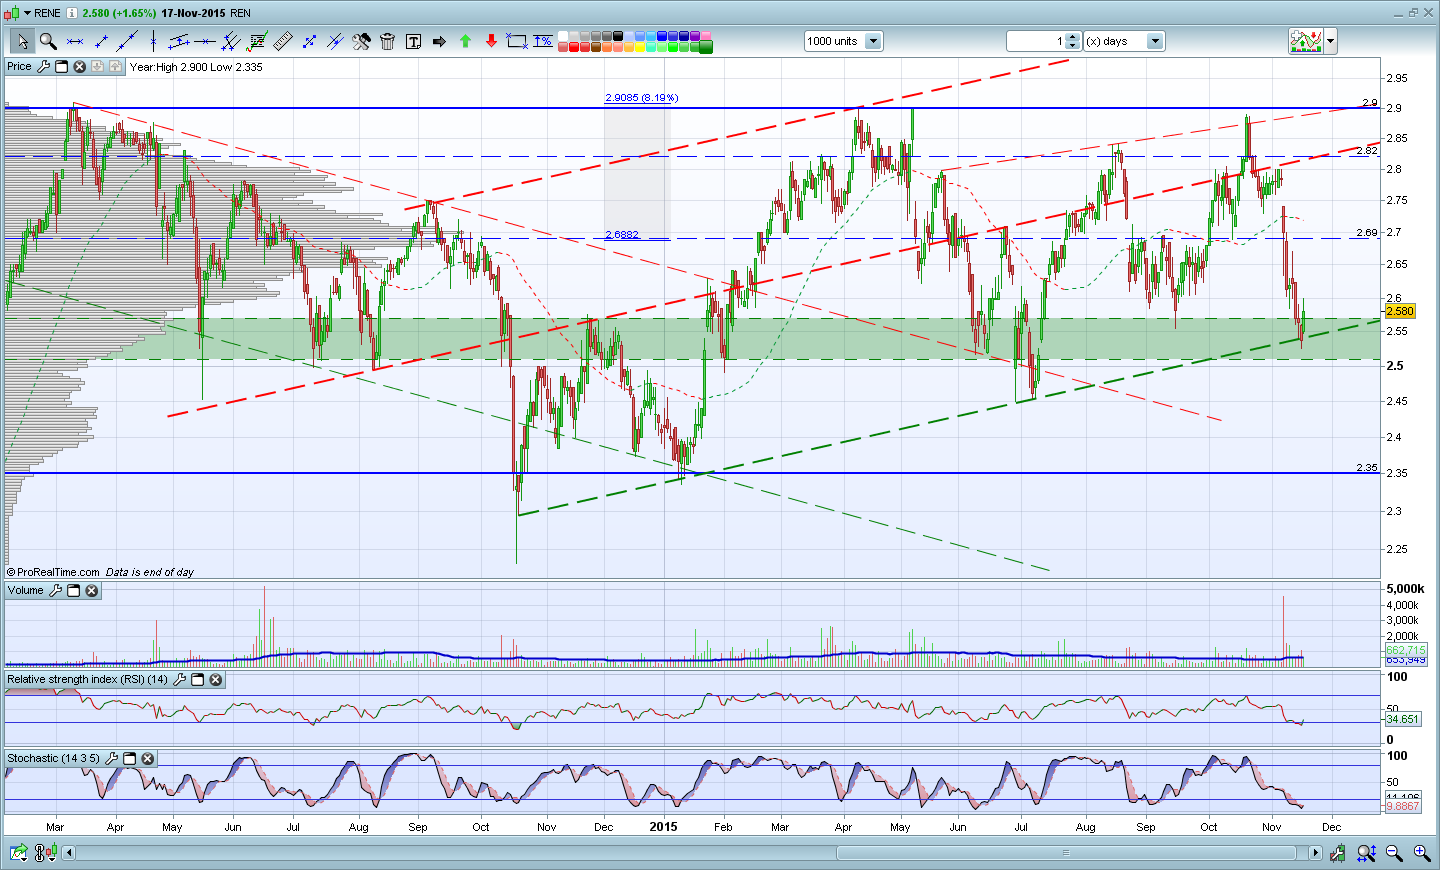Open the hammer and wrench tools icon
This screenshot has height=870, width=1440.
click(x=361, y=41)
